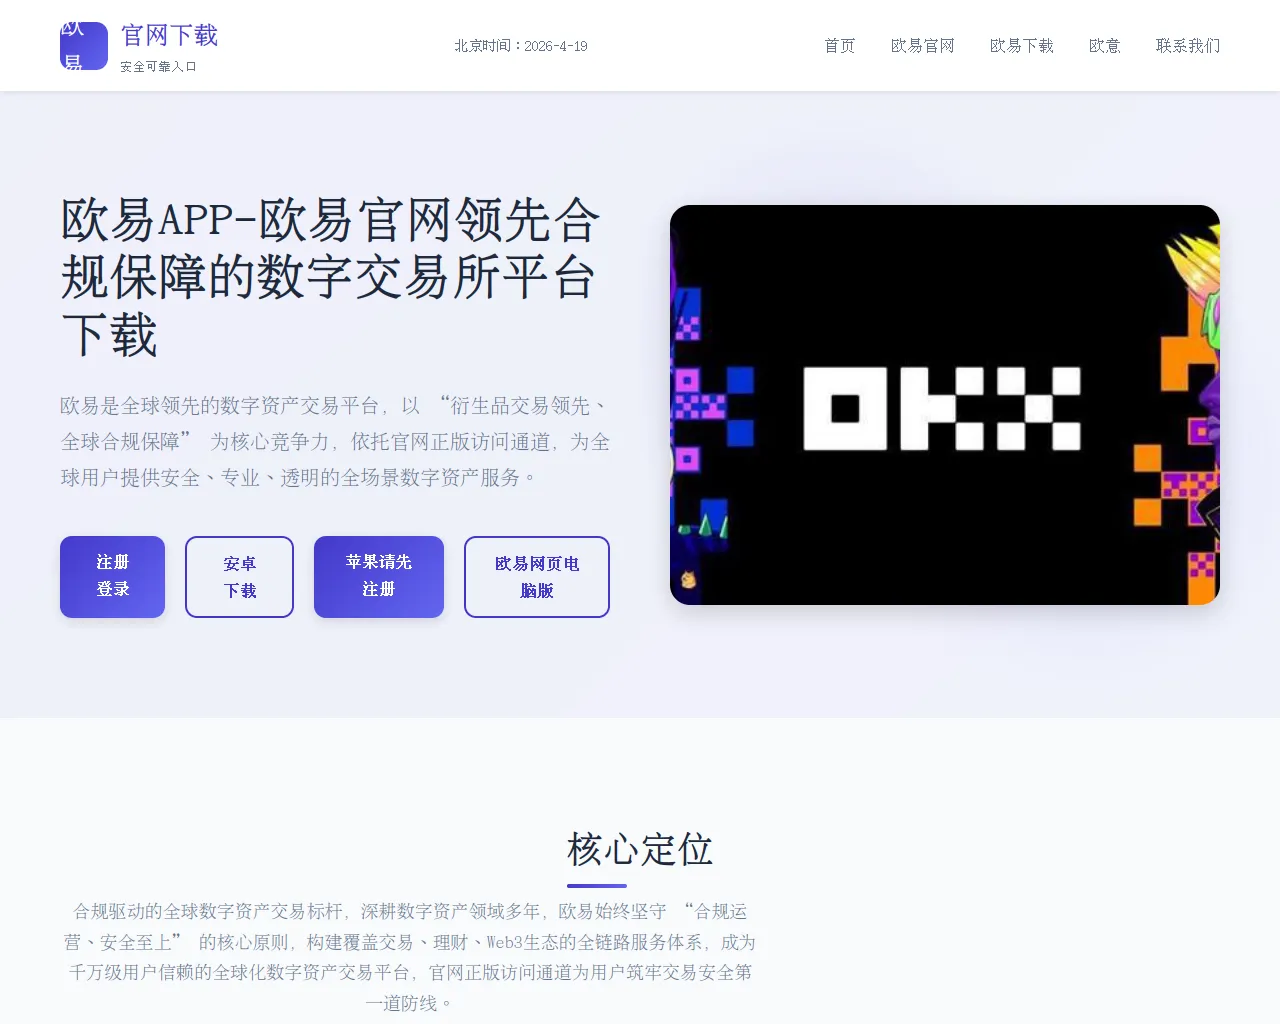Visit the 联系我们 menu link
This screenshot has height=1024, width=1280.
[1188, 46]
